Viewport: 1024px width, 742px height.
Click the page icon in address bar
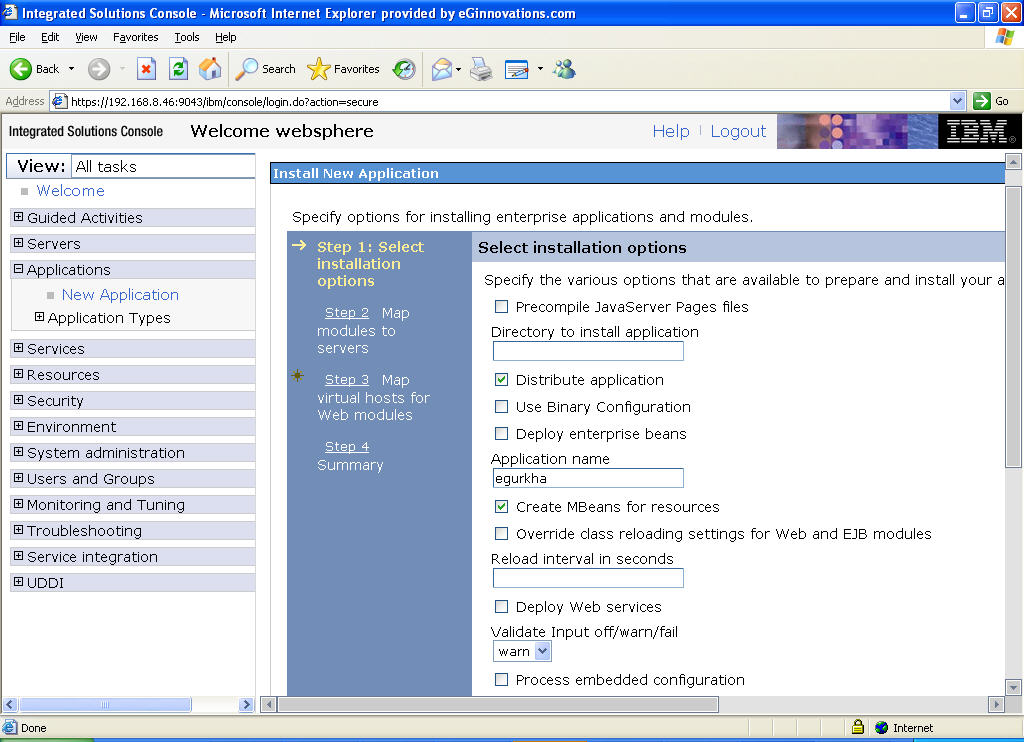(59, 101)
